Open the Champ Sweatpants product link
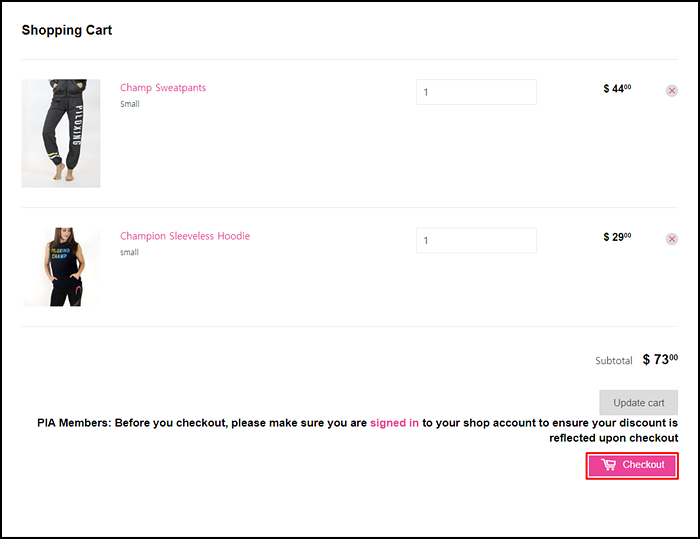The image size is (700, 539). pyautogui.click(x=163, y=88)
